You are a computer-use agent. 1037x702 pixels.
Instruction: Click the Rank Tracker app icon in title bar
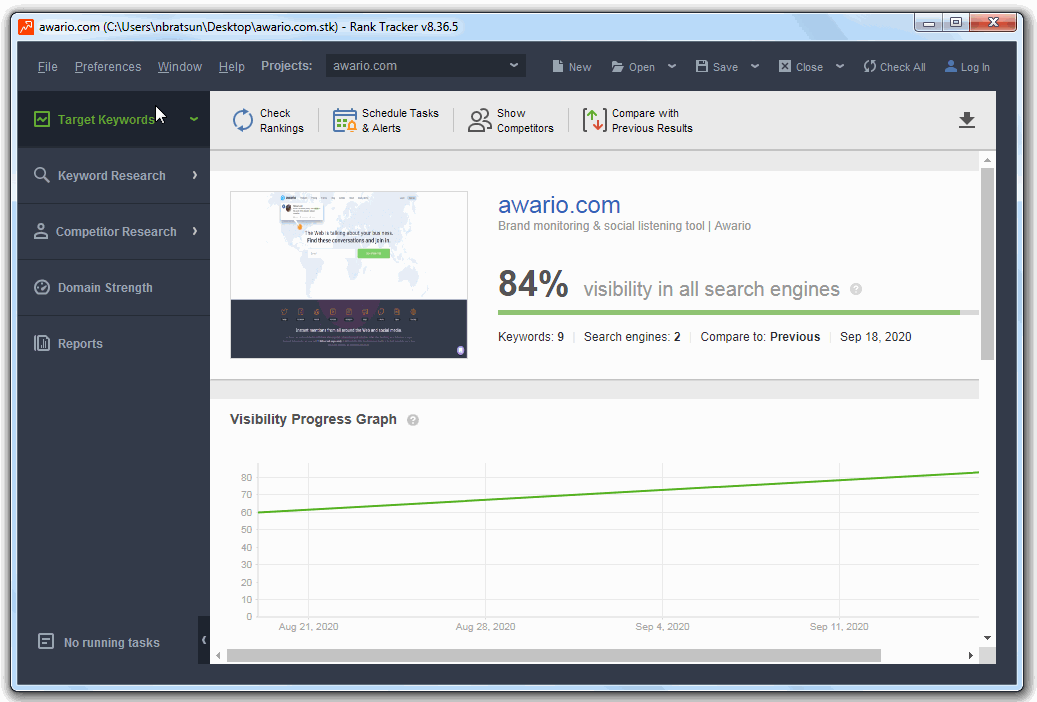coord(26,26)
